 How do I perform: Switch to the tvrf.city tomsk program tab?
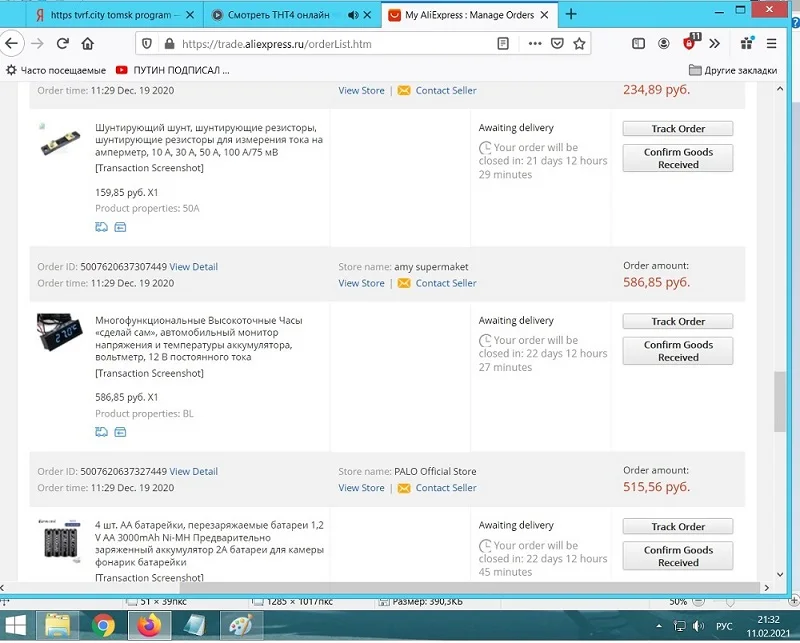114,15
